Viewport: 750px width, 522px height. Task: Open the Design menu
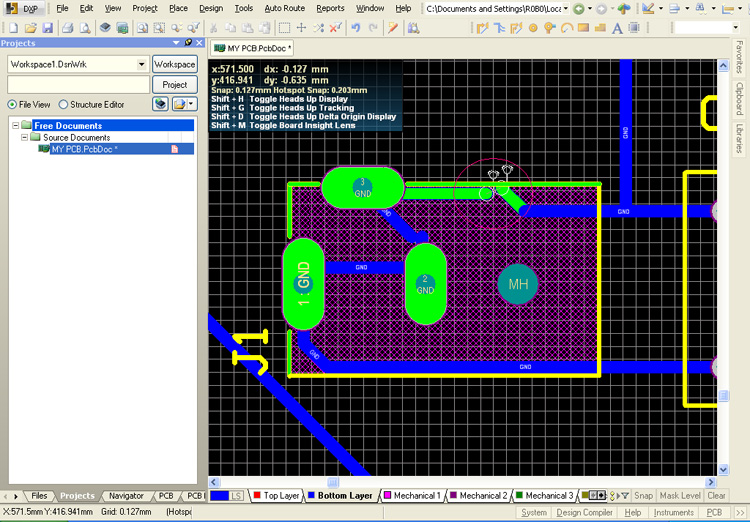[211, 8]
